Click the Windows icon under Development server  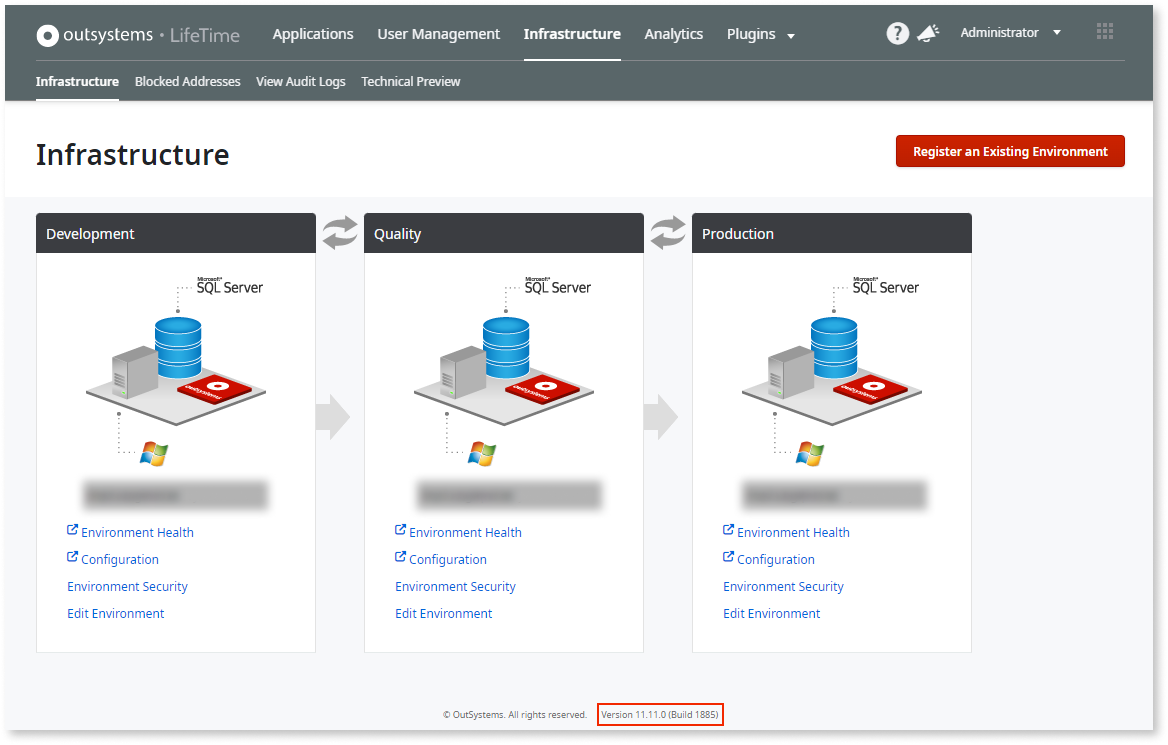[x=152, y=452]
